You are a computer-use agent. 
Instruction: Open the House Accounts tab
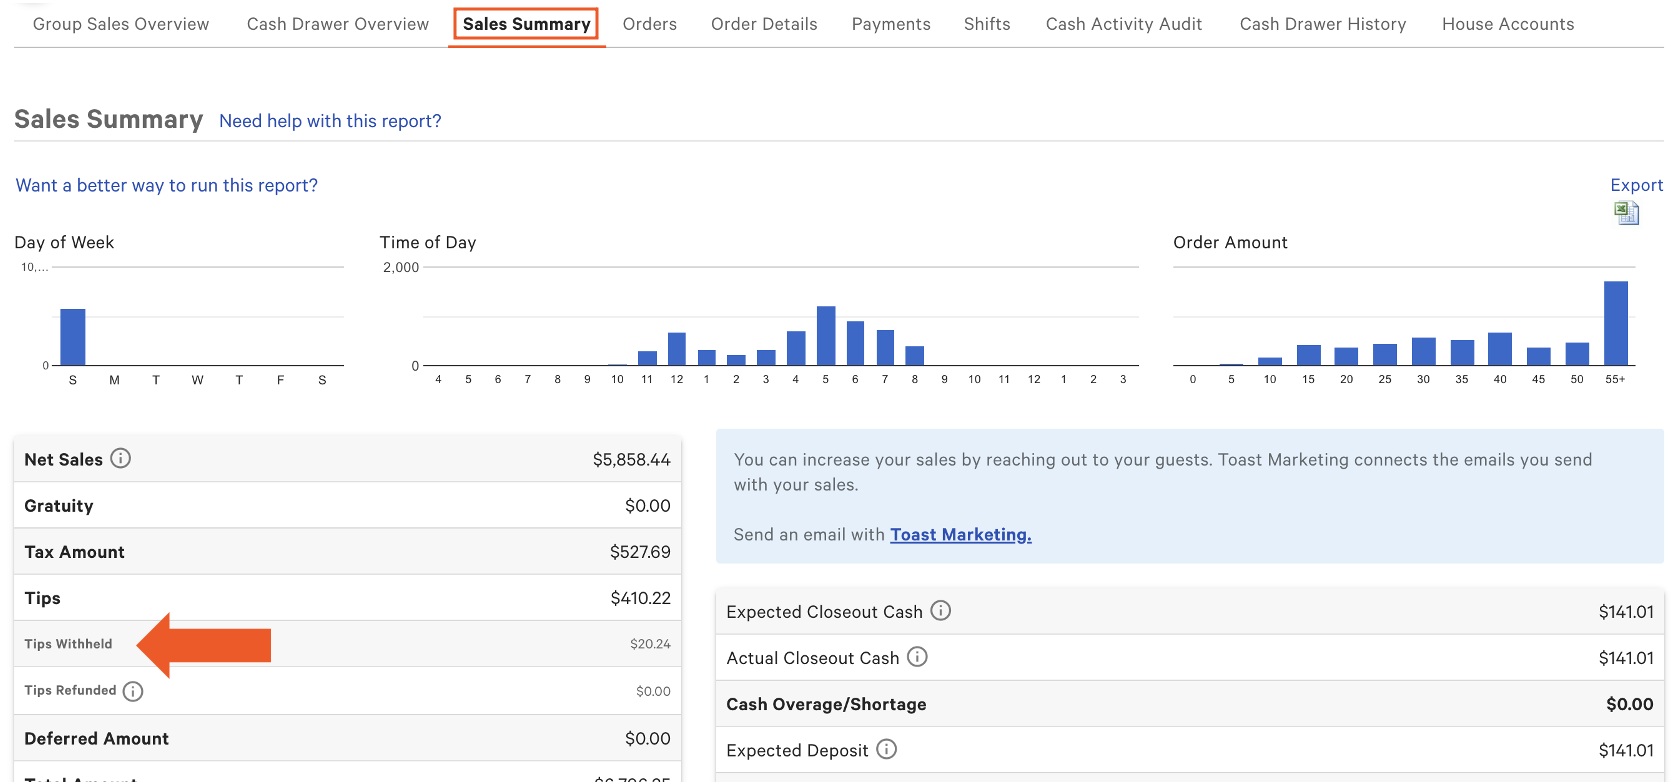click(1507, 24)
